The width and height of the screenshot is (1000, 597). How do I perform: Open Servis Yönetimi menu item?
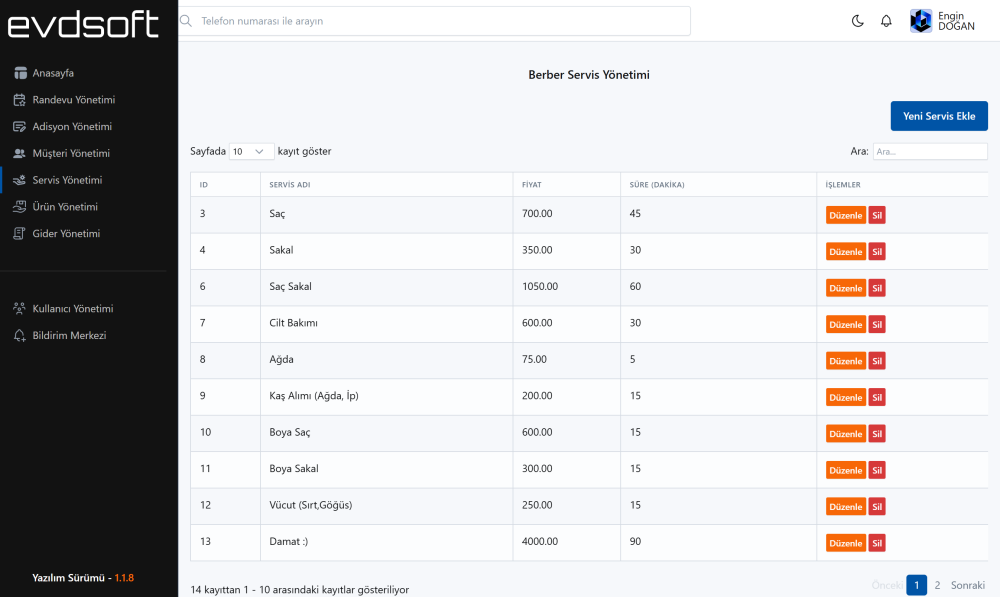point(67,180)
